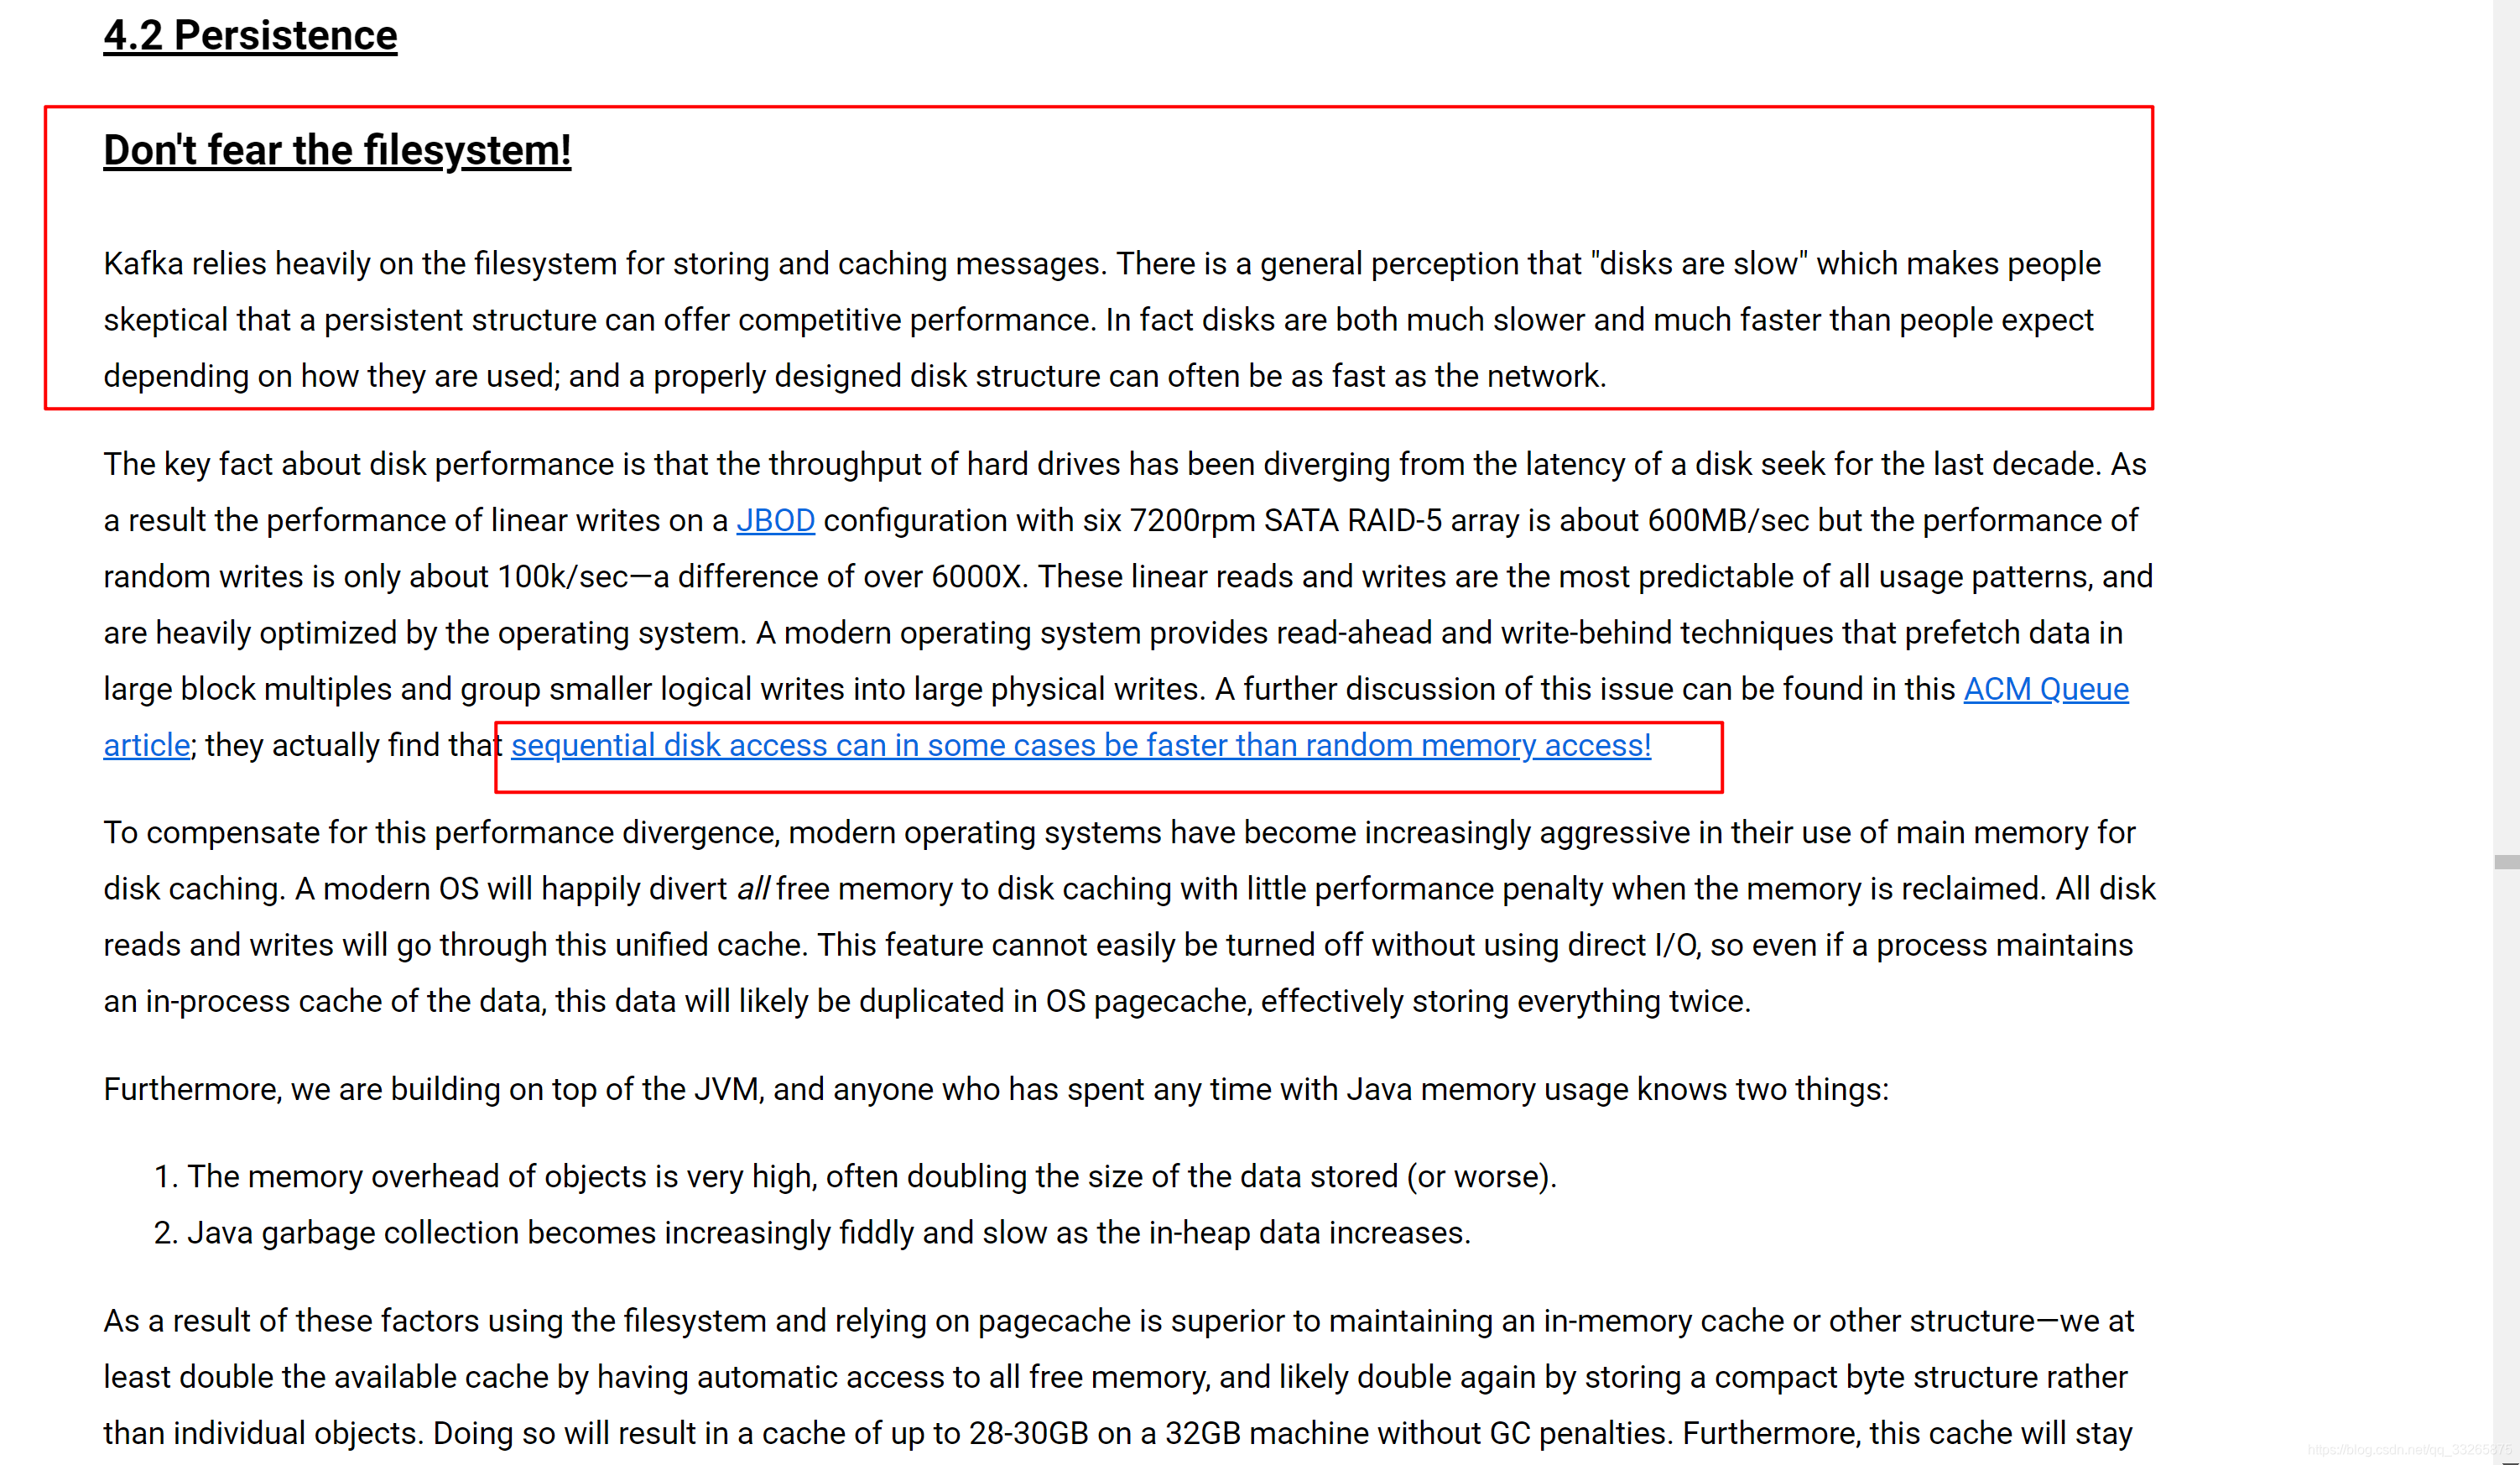This screenshot has height=1465, width=2520.
Task: Click the "Don't fear the filesystem!" heading
Action: point(337,151)
